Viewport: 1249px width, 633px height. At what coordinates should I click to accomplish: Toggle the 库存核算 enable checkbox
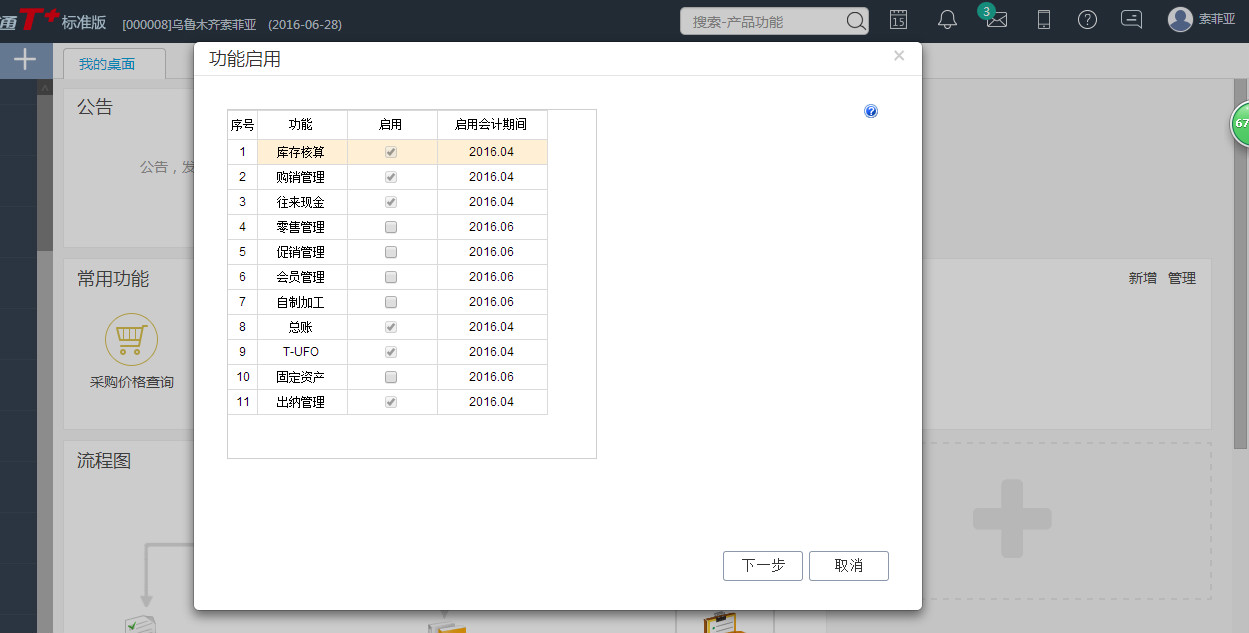391,152
